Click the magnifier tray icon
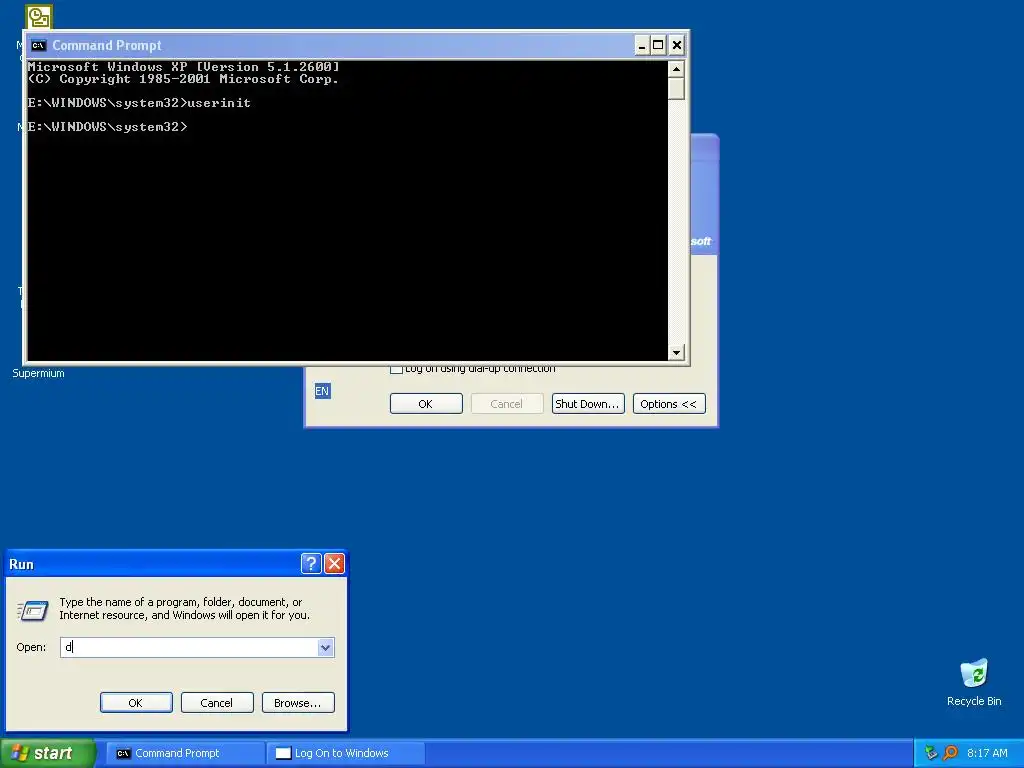Image resolution: width=1024 pixels, height=768 pixels. coord(950,753)
